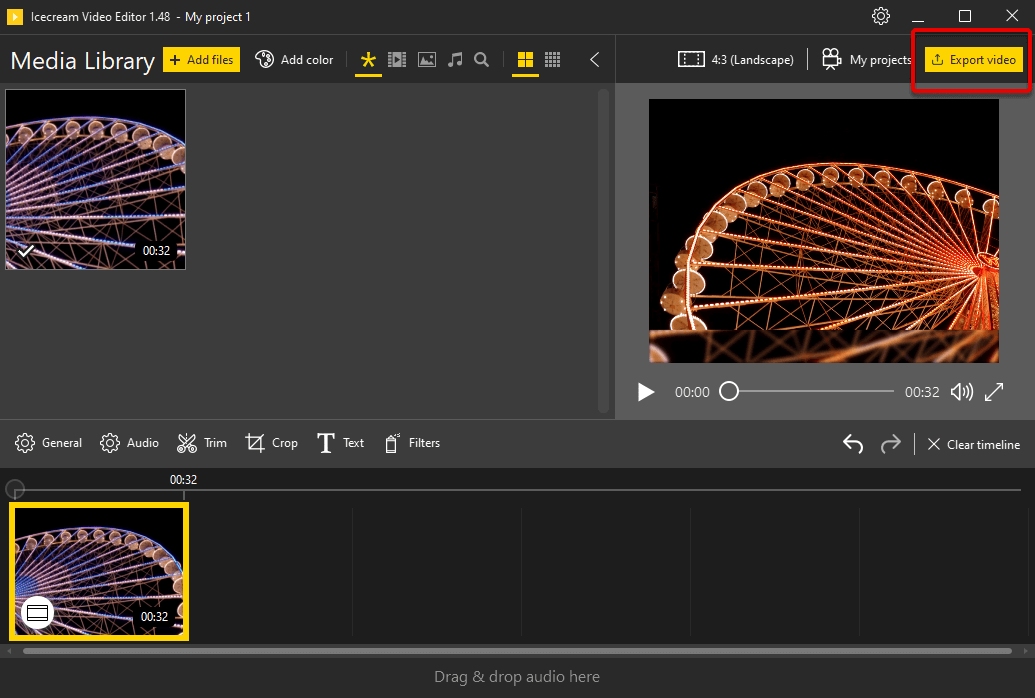Screen dimensions: 1035x698
Task: Show all media with star filter
Action: (x=368, y=60)
